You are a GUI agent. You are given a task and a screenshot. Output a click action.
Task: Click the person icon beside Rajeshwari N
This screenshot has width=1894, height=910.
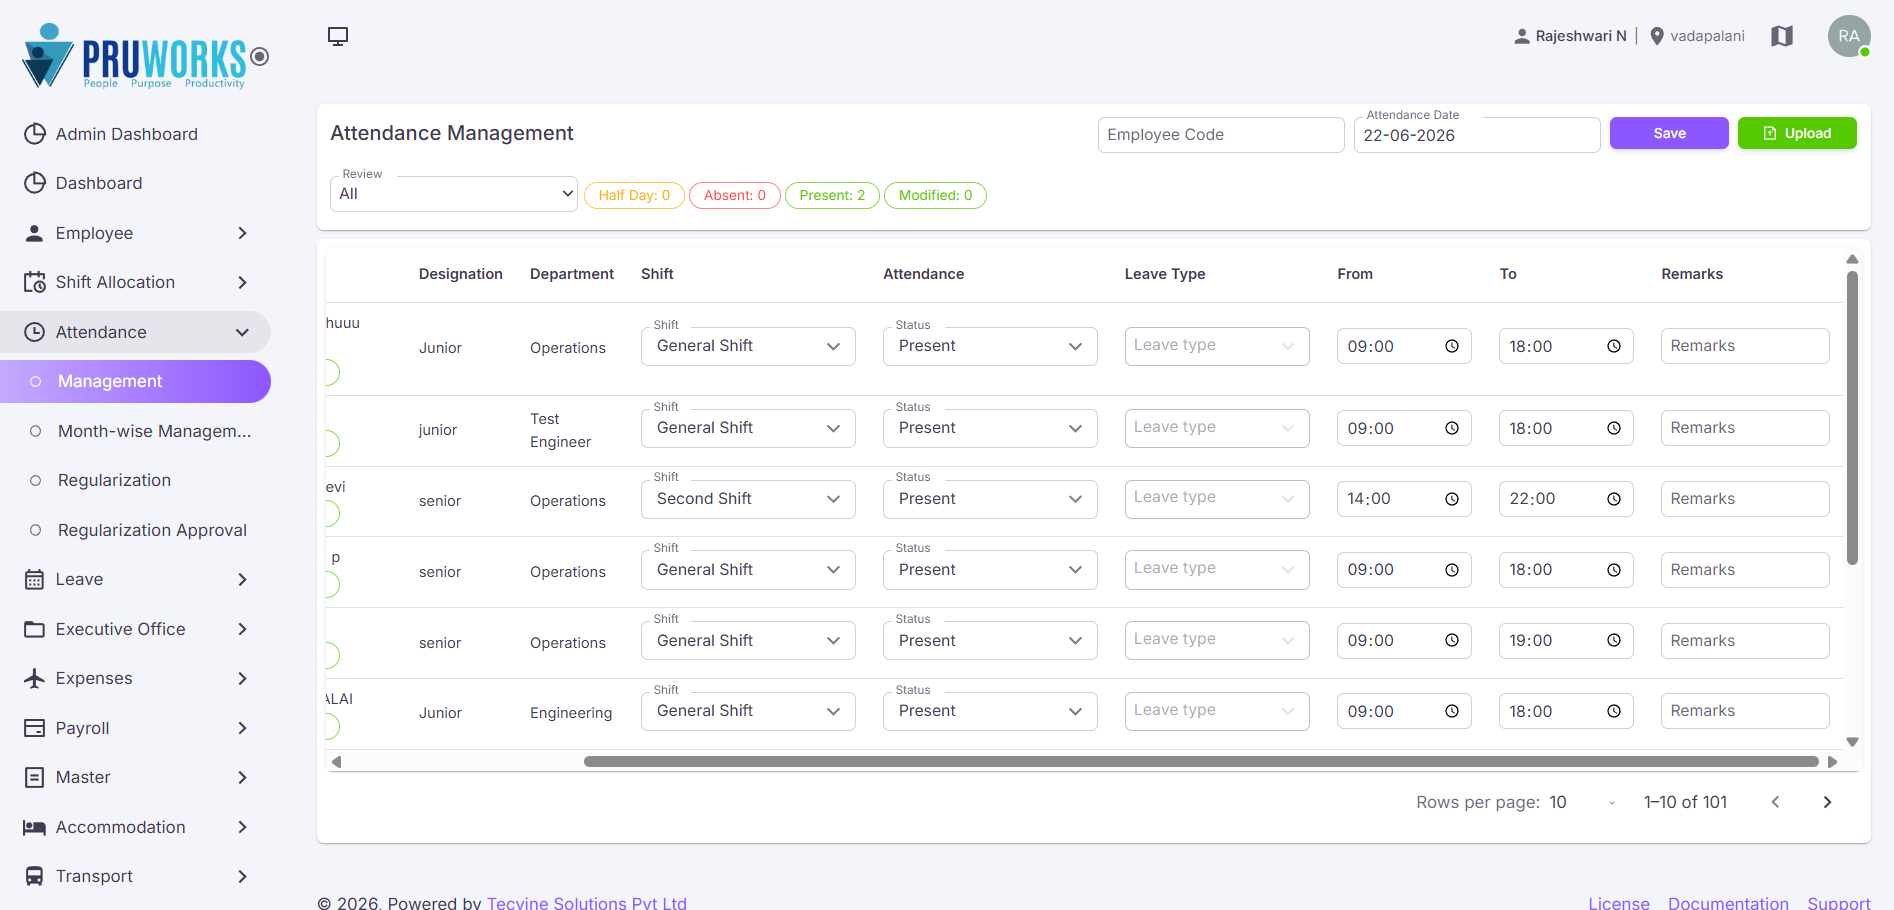tap(1522, 36)
